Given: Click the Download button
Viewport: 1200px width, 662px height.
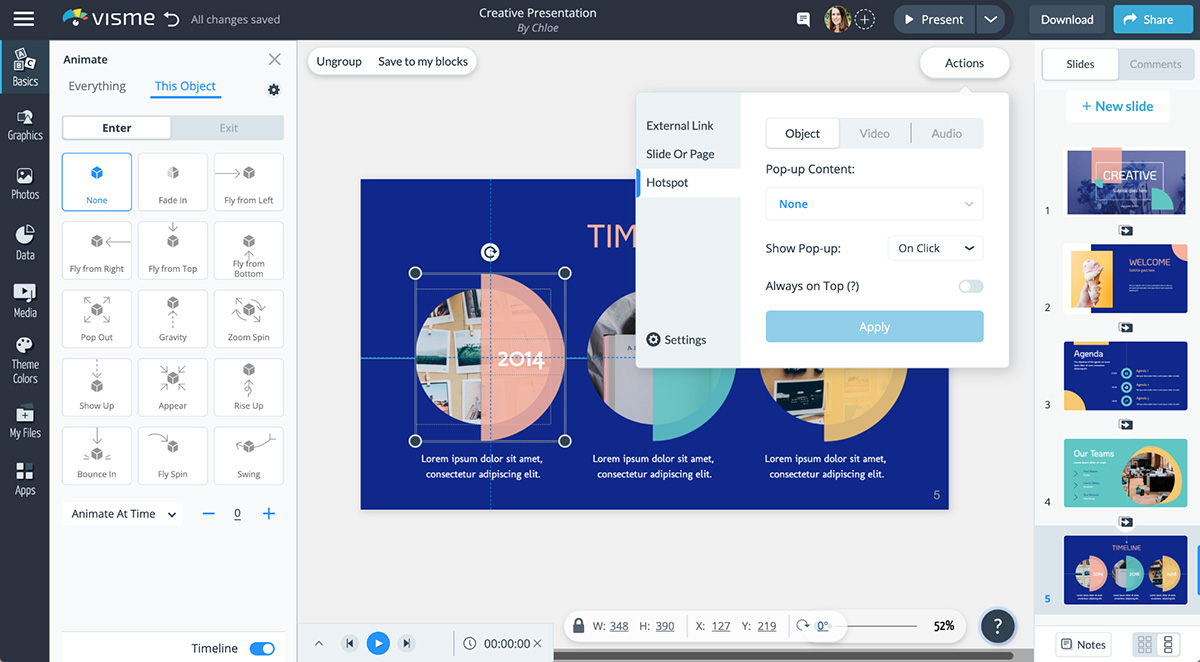Looking at the screenshot, I should point(1067,19).
